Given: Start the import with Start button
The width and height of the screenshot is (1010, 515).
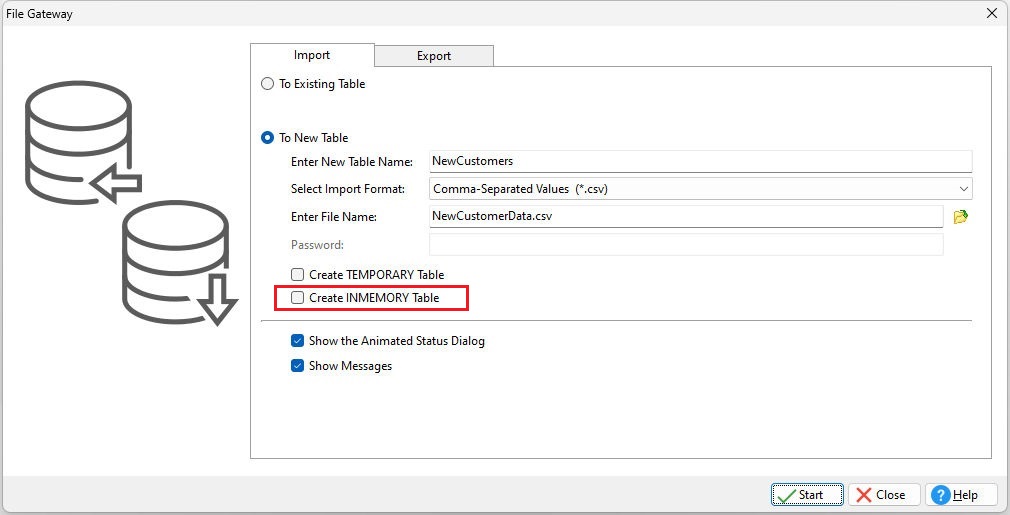Looking at the screenshot, I should [807, 495].
